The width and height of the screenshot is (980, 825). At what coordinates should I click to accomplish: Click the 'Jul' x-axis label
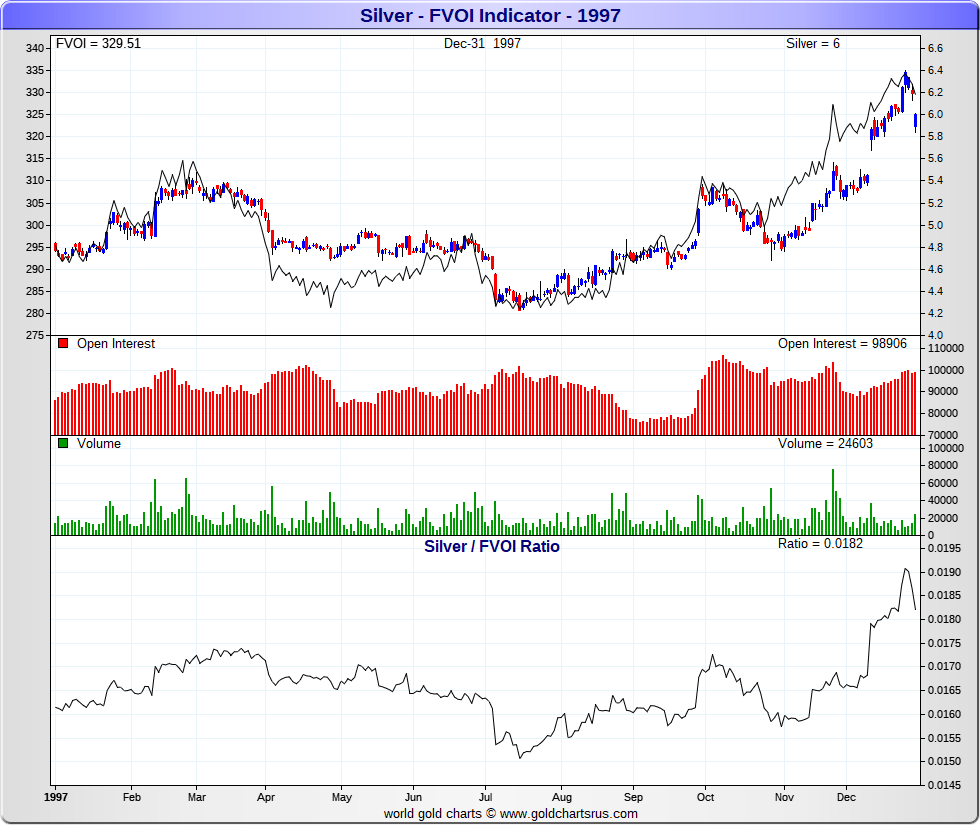(x=486, y=797)
